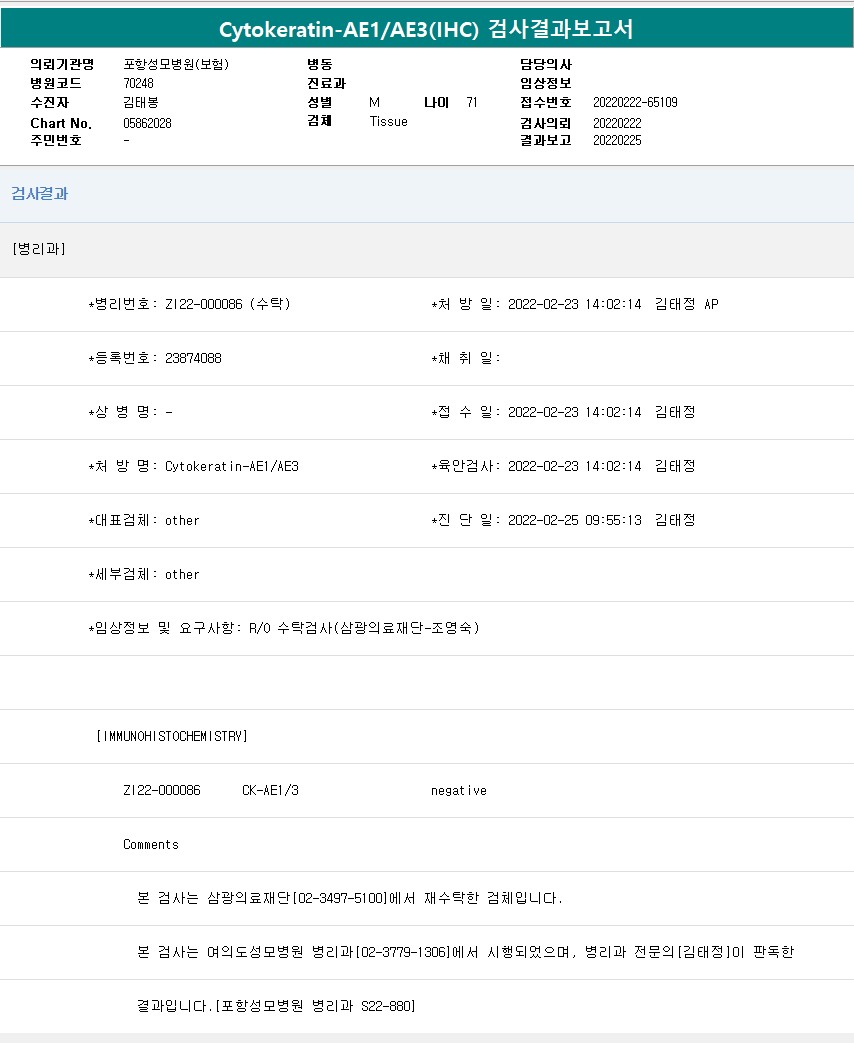854x1043 pixels.
Task: Select the sex value 'M'
Action: point(374,102)
